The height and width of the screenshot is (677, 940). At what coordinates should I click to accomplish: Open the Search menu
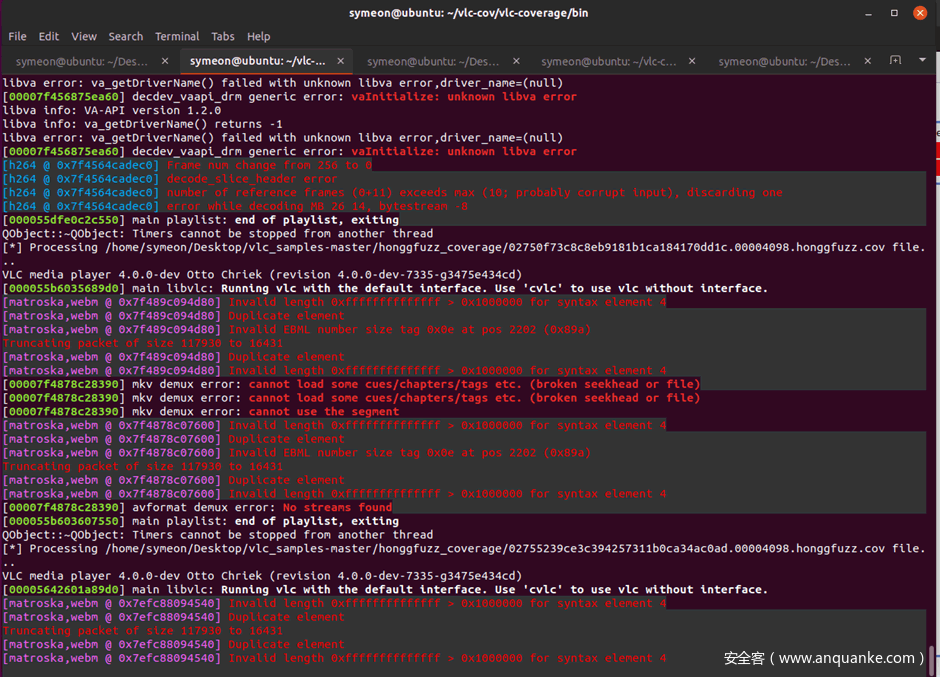point(126,36)
